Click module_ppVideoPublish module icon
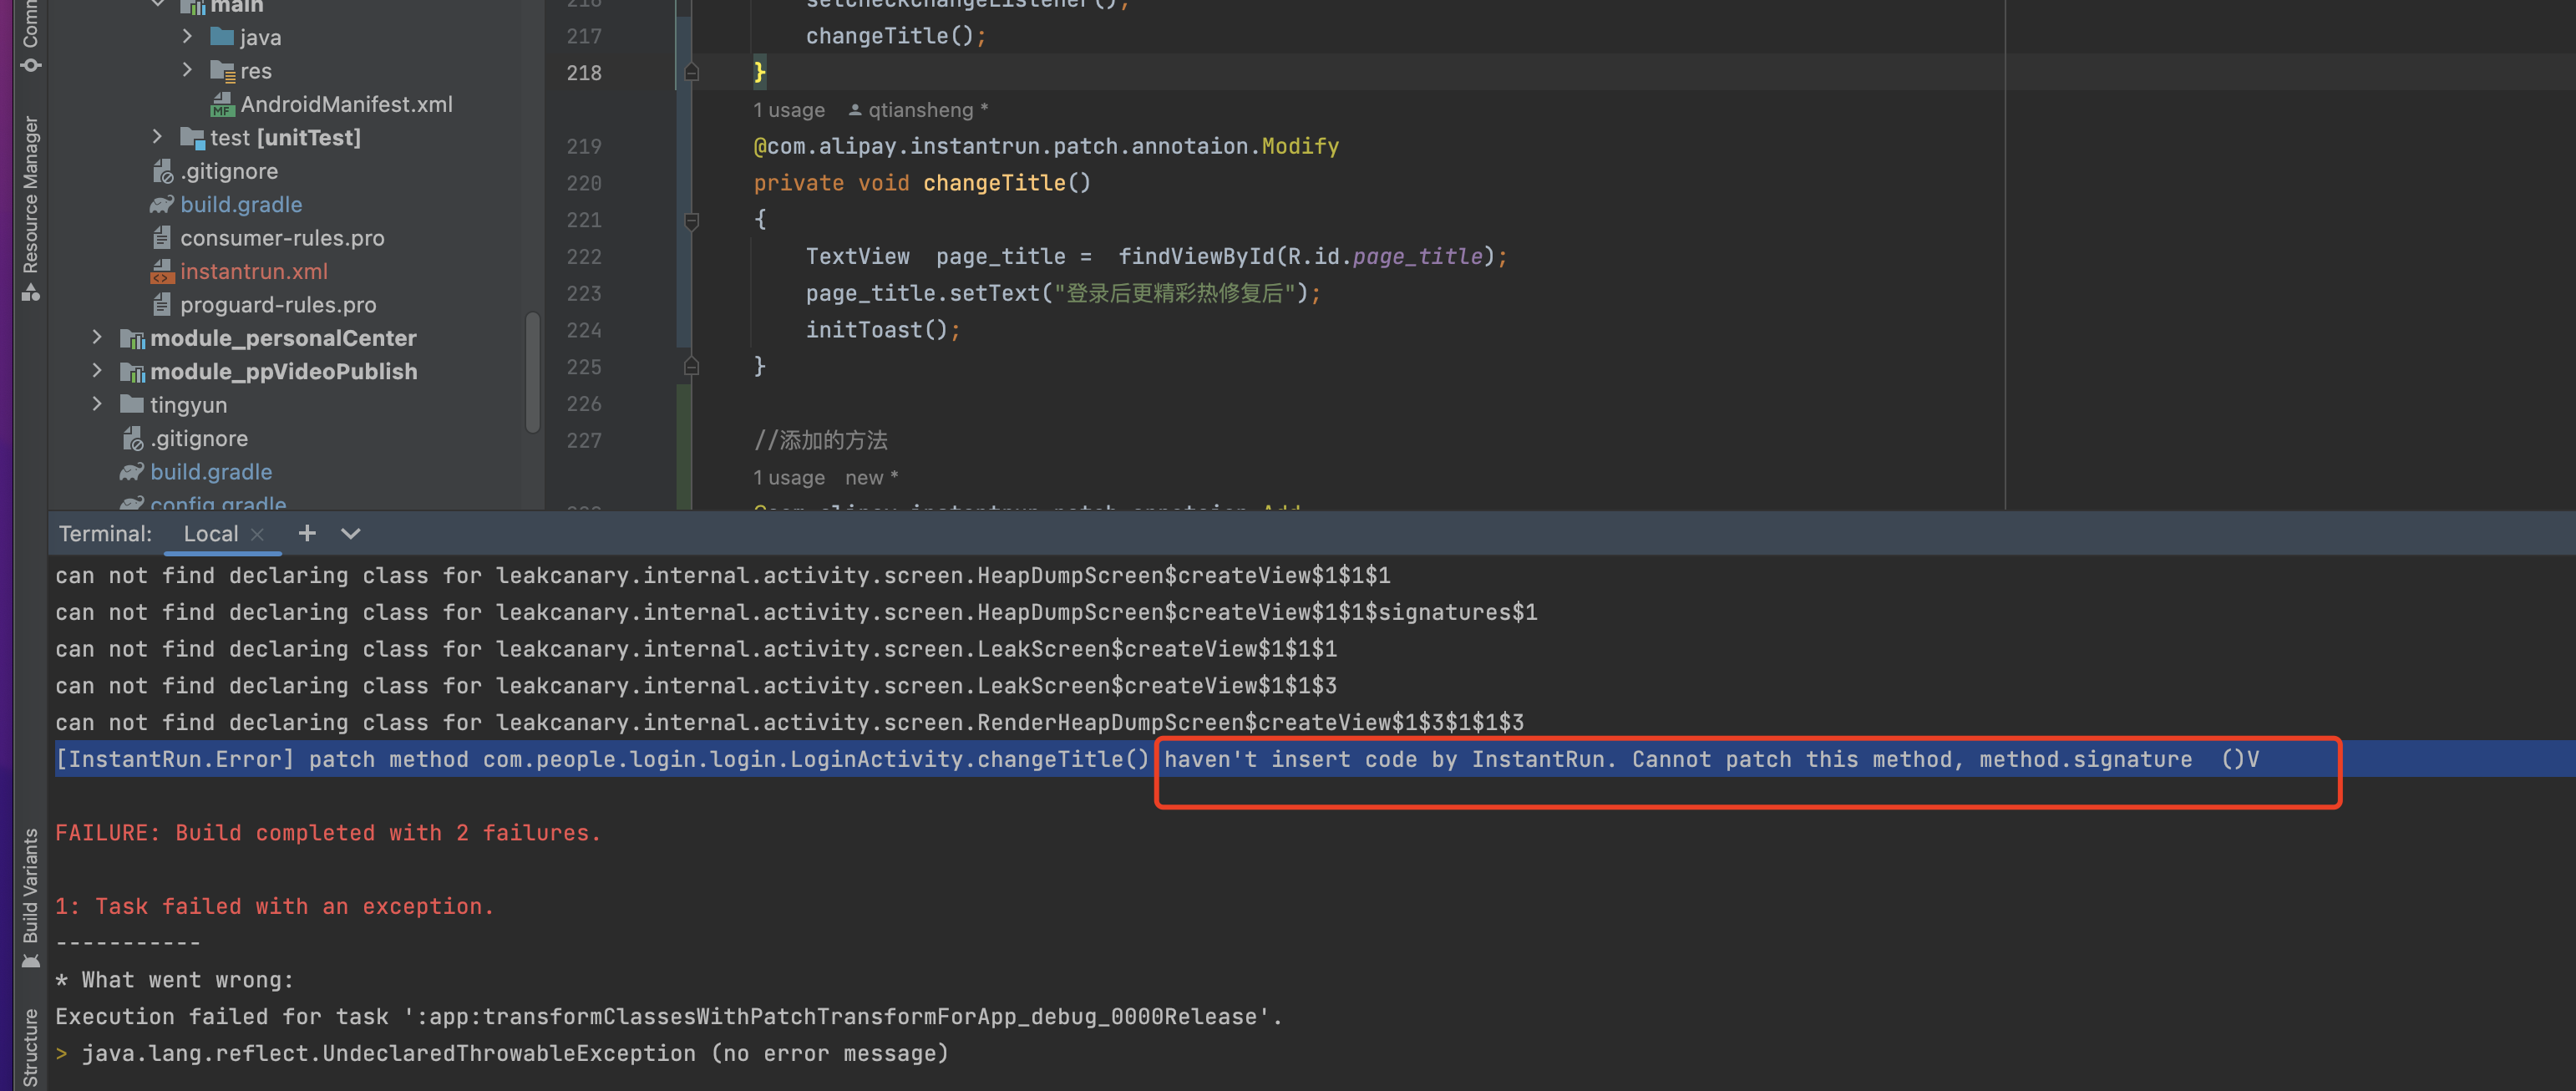2576x1091 pixels. 132,372
